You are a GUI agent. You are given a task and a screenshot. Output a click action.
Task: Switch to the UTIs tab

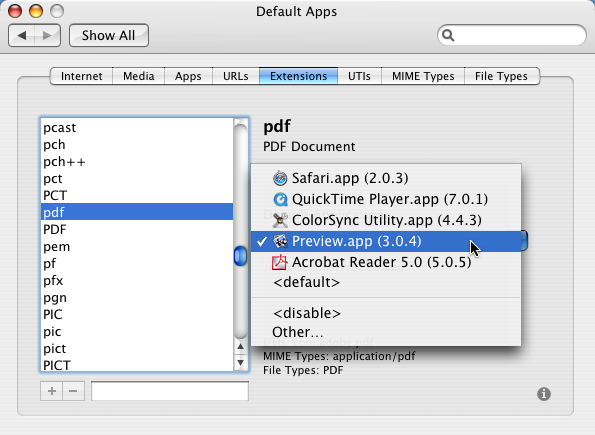(359, 76)
